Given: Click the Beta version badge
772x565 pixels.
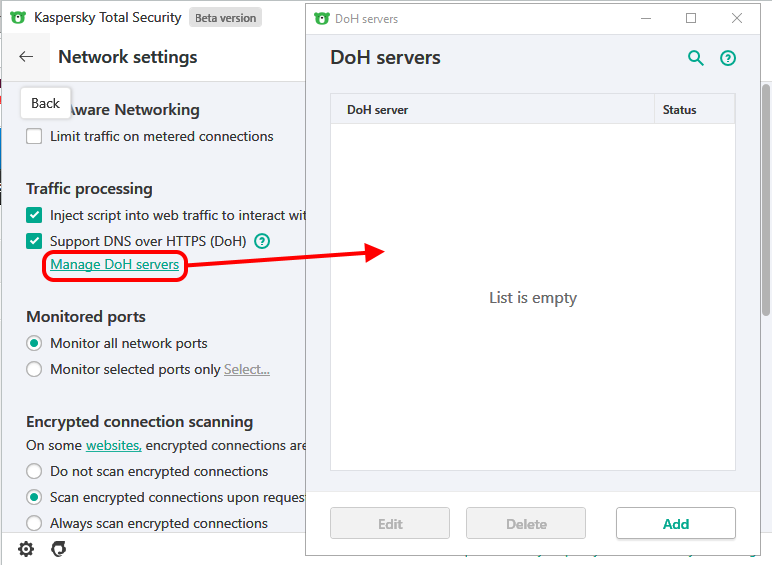Looking at the screenshot, I should (225, 18).
